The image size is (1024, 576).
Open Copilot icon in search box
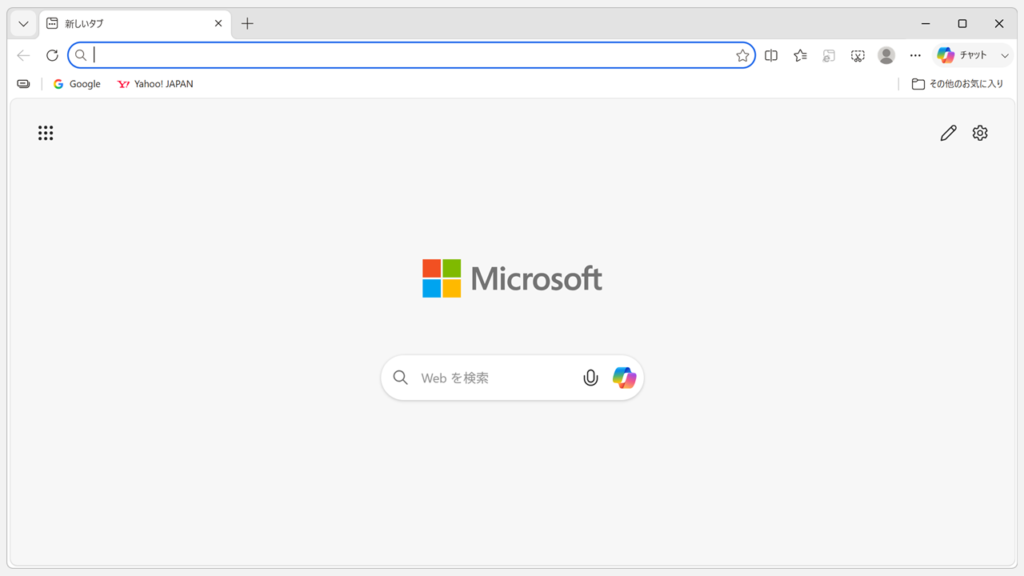pos(624,377)
